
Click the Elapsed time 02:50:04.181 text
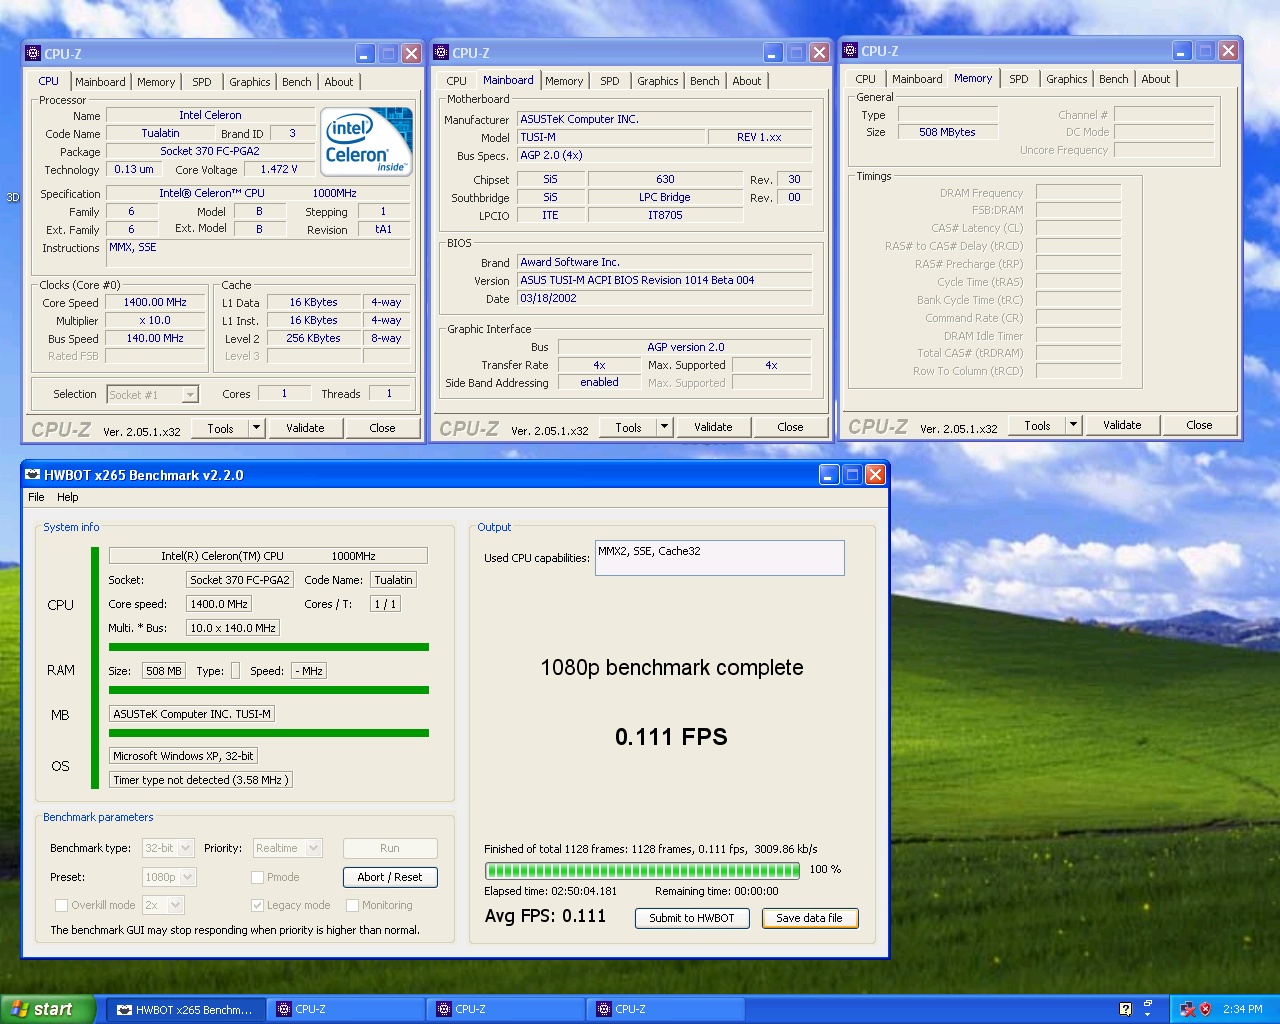click(551, 891)
